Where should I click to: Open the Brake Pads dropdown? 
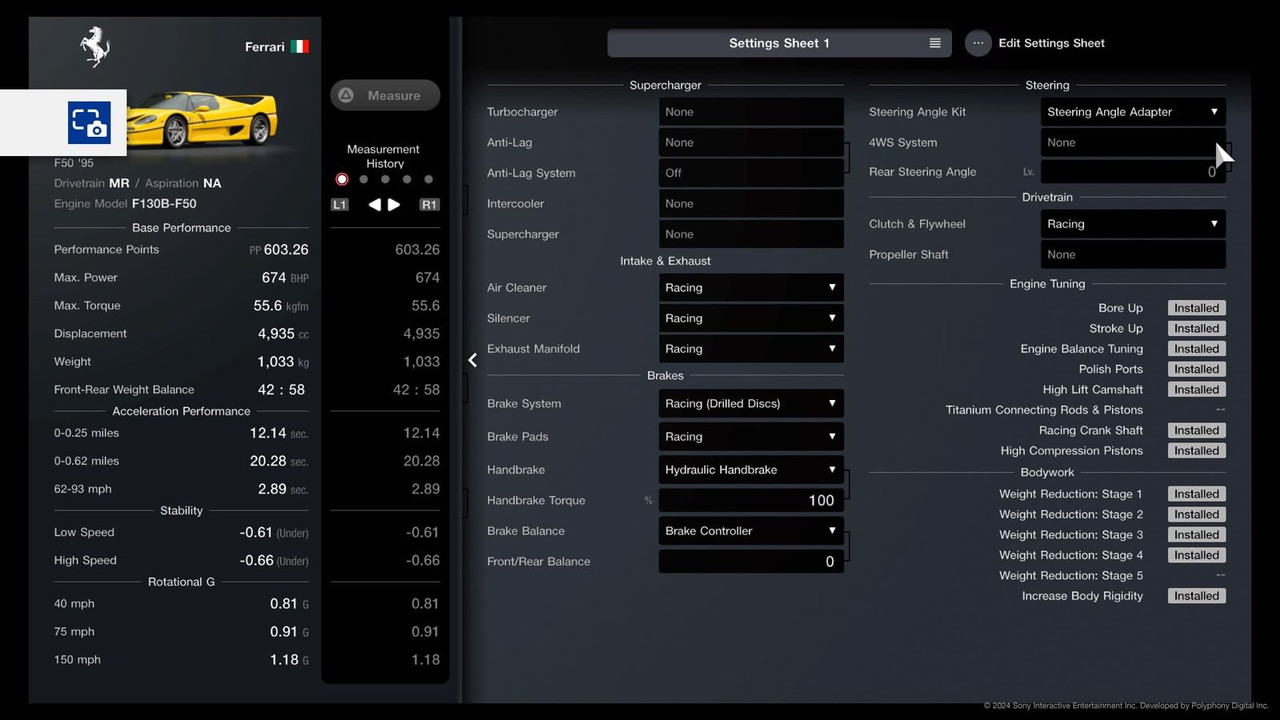751,437
